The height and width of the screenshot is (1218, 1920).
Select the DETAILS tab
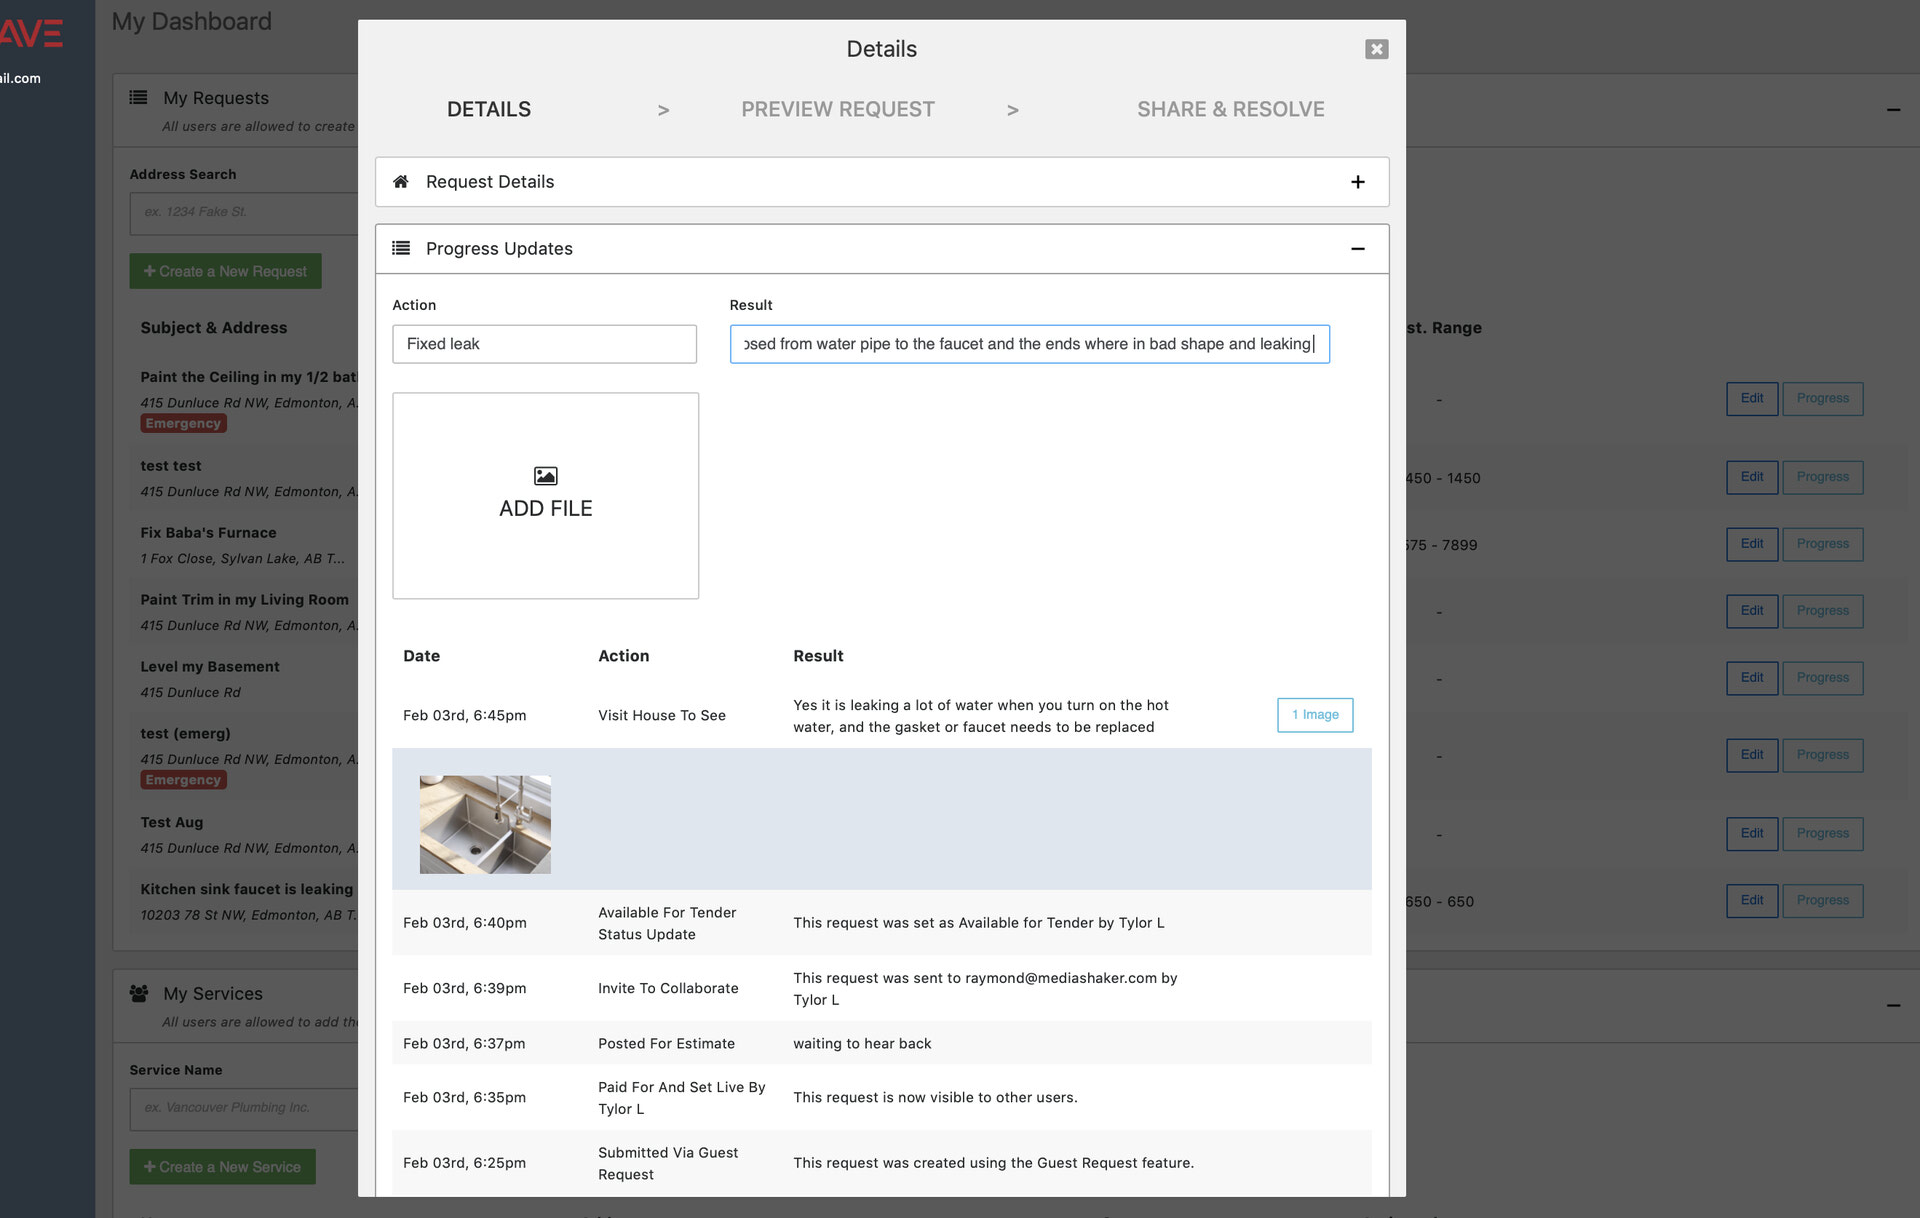coord(488,109)
